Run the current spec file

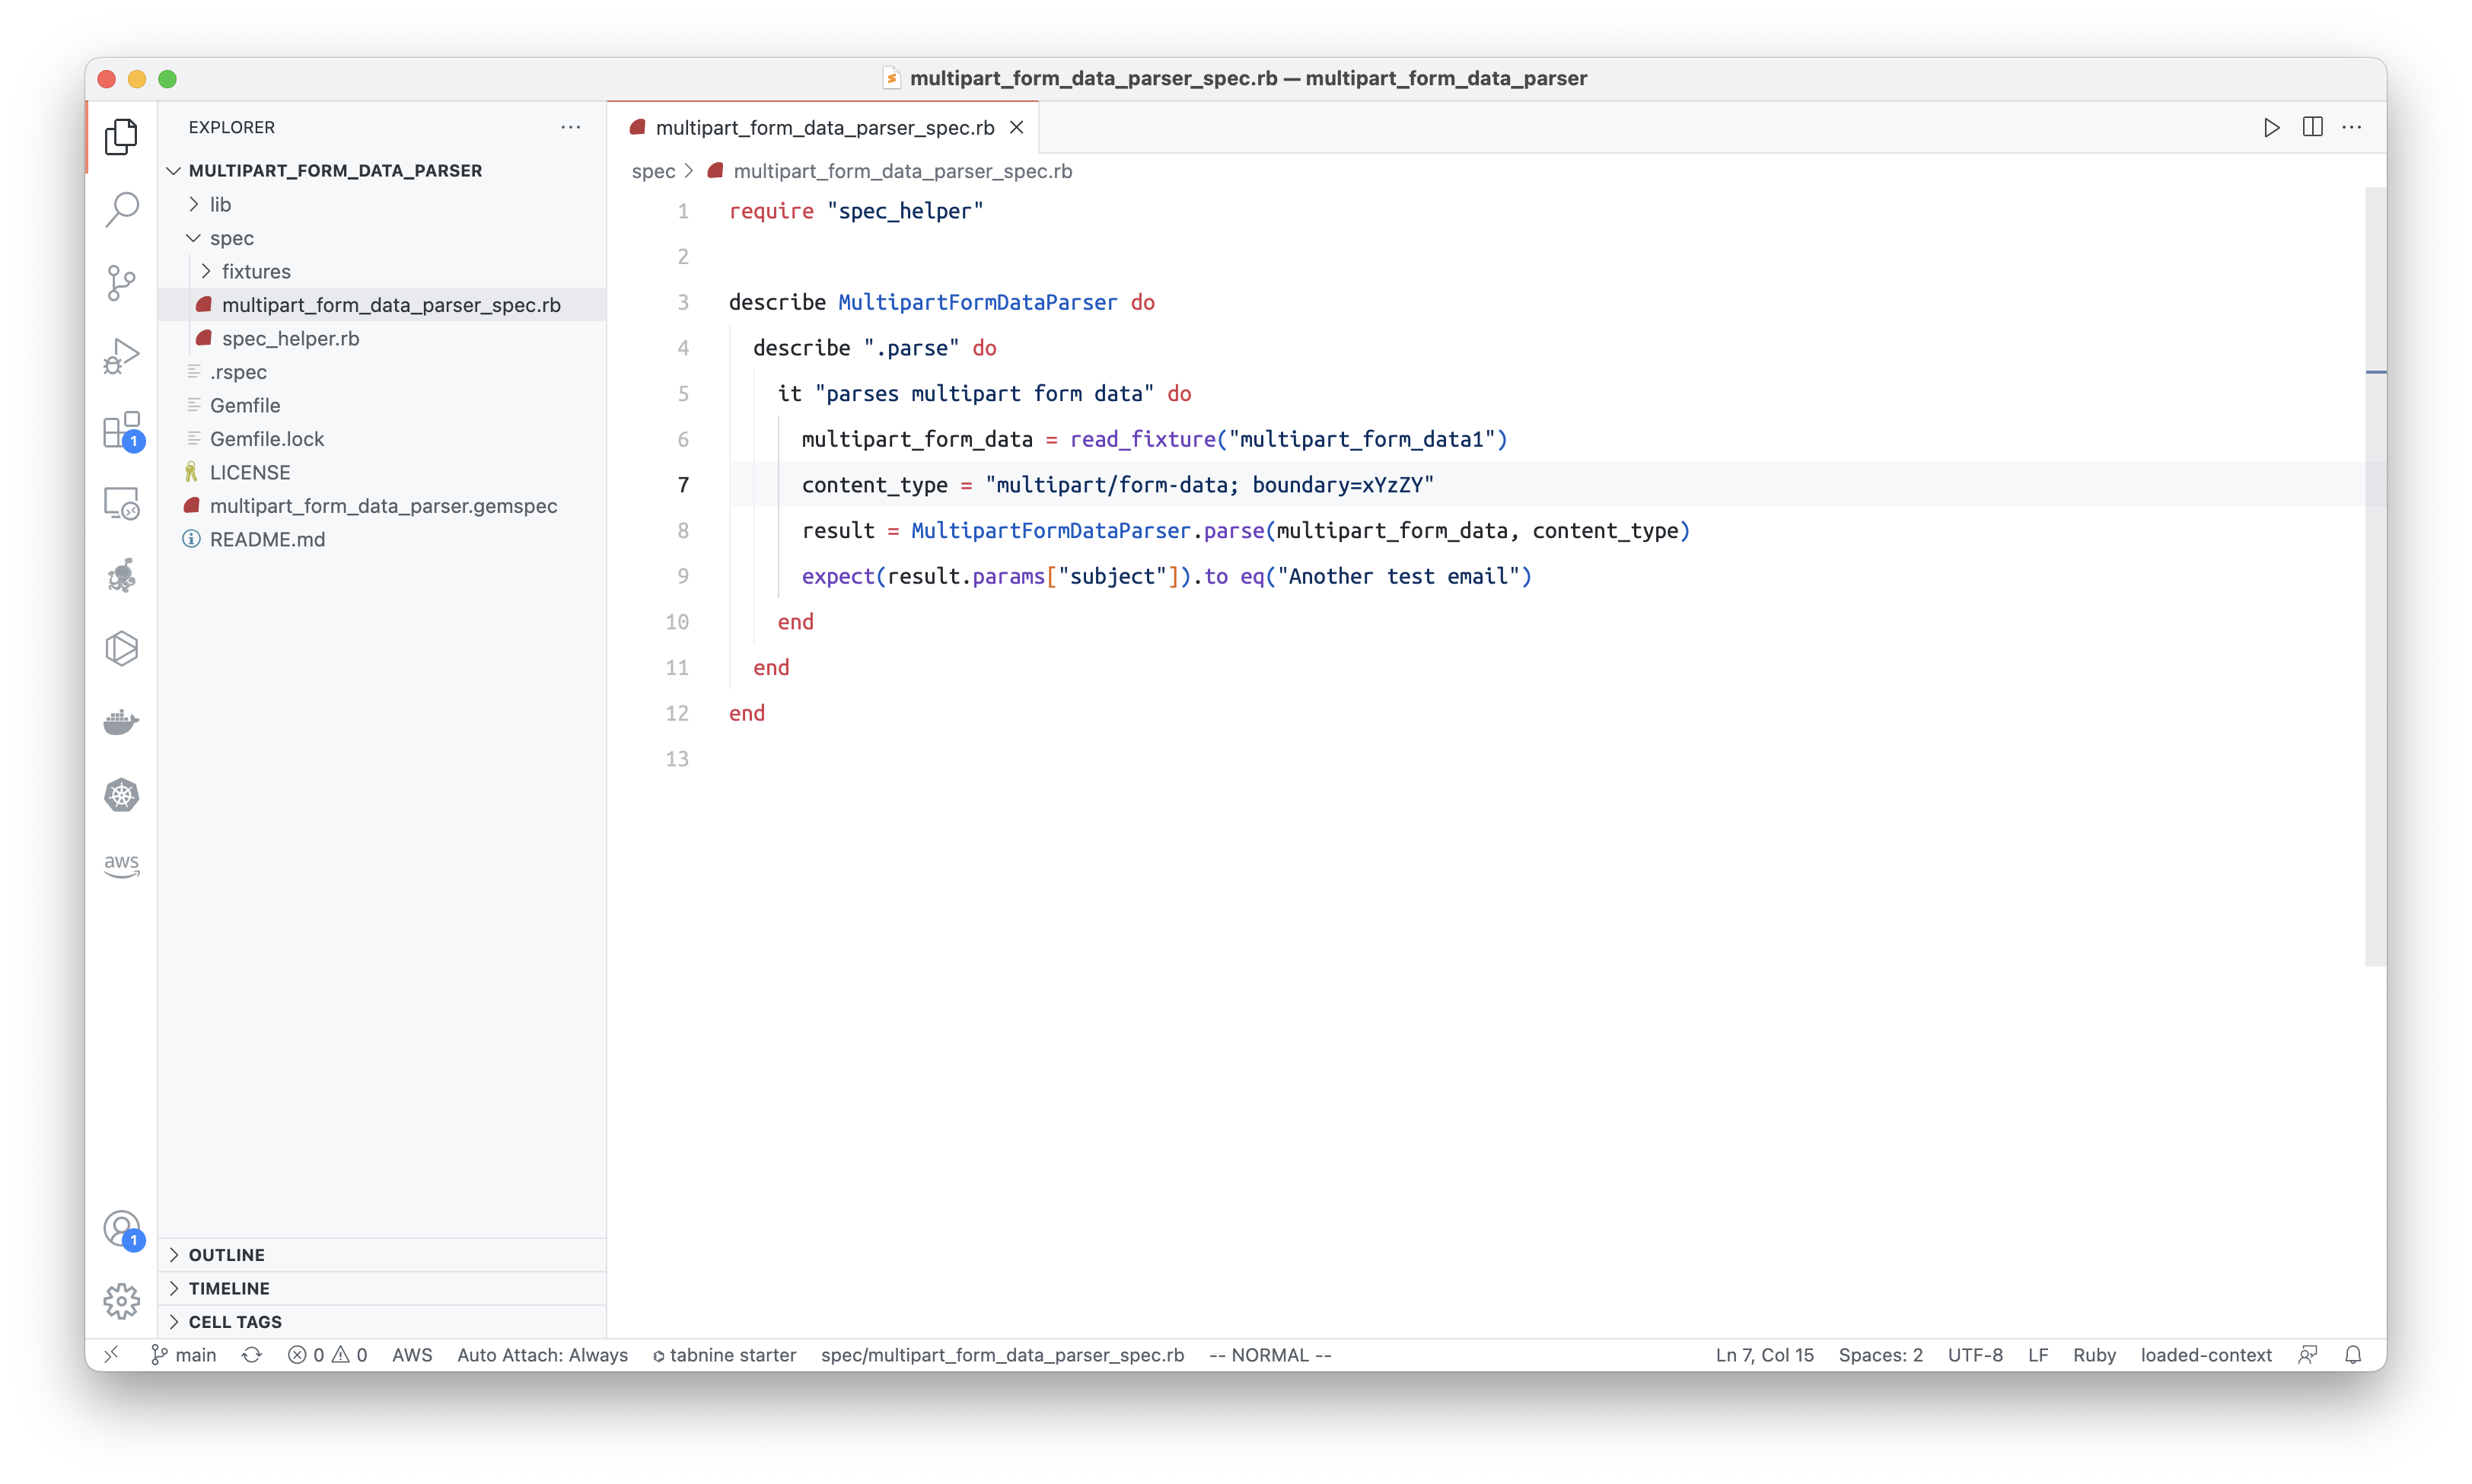click(2270, 127)
